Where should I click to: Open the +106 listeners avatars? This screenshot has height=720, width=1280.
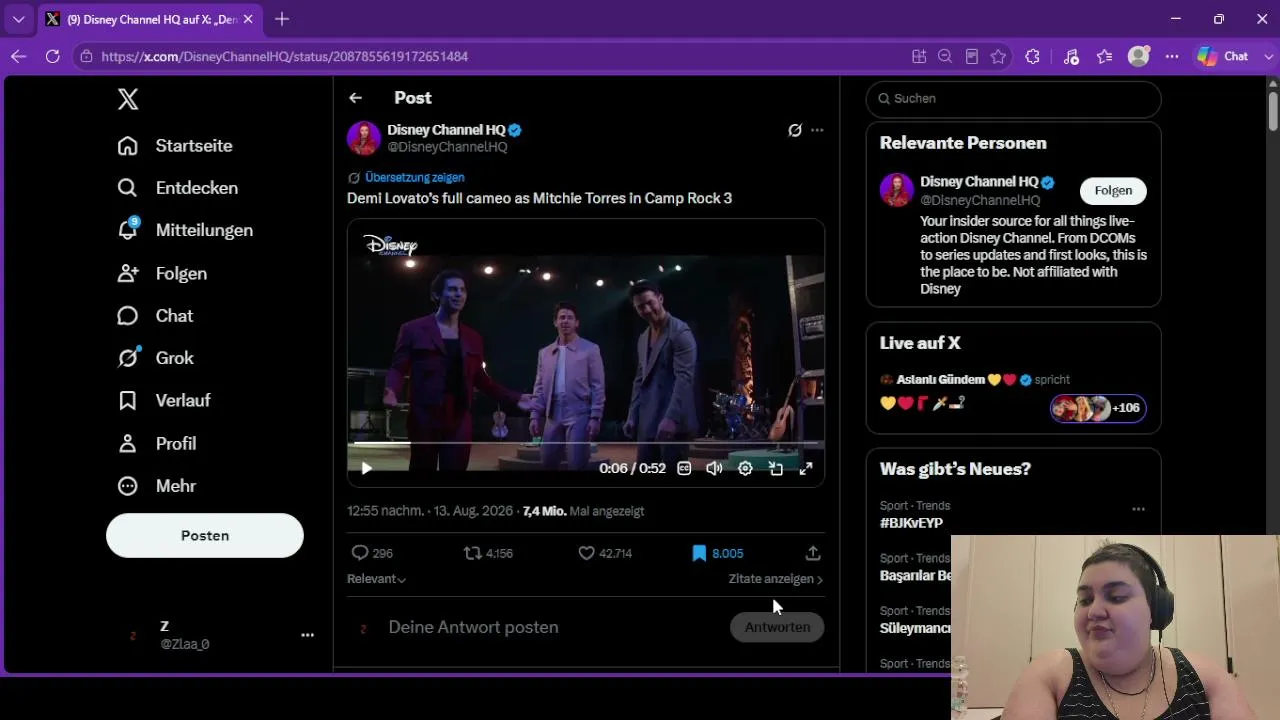(1098, 408)
